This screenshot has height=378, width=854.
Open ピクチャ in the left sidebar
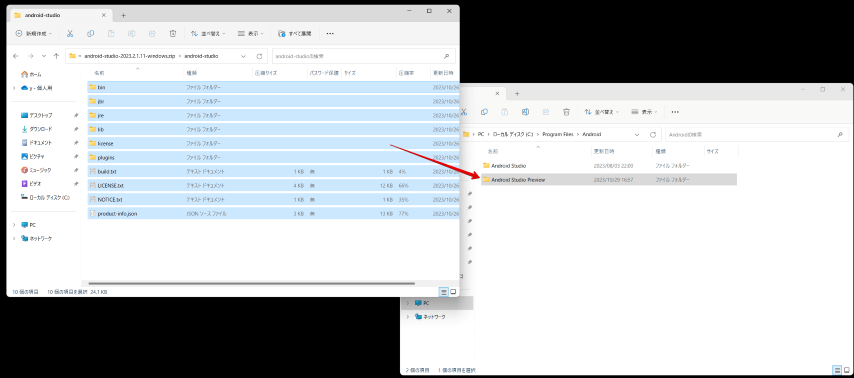34,156
